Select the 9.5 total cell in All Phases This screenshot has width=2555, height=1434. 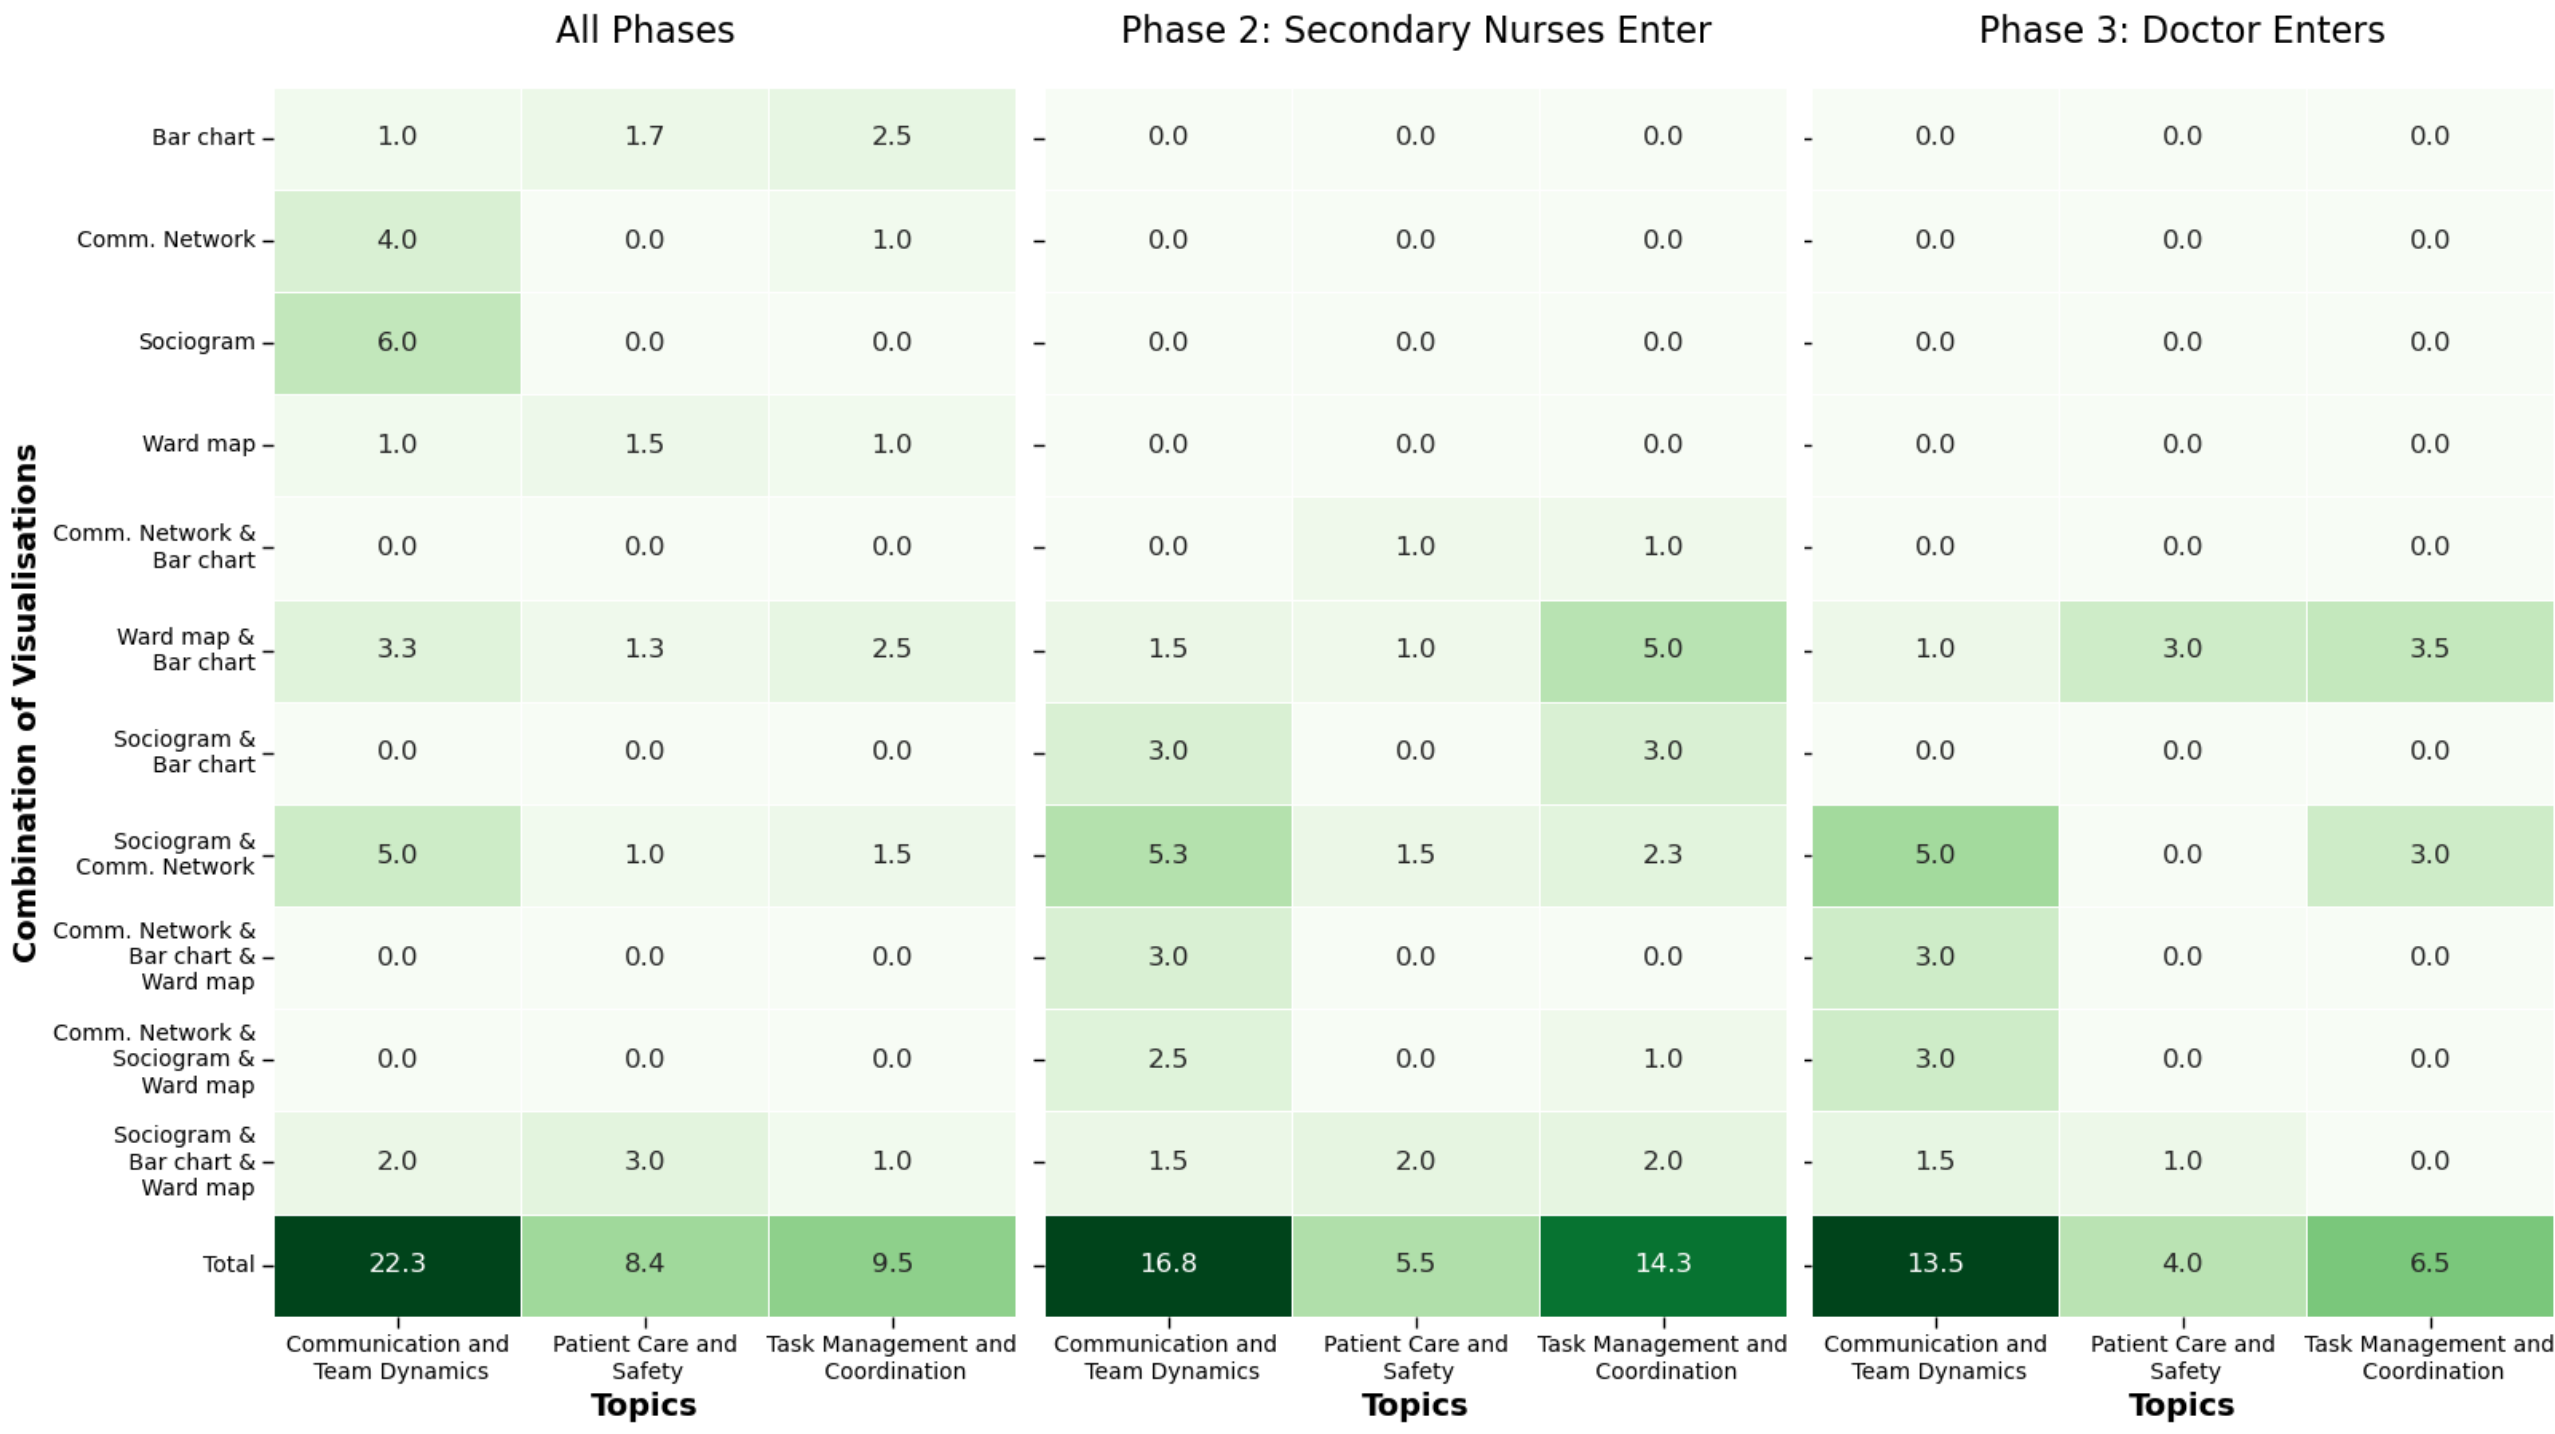pos(891,1264)
